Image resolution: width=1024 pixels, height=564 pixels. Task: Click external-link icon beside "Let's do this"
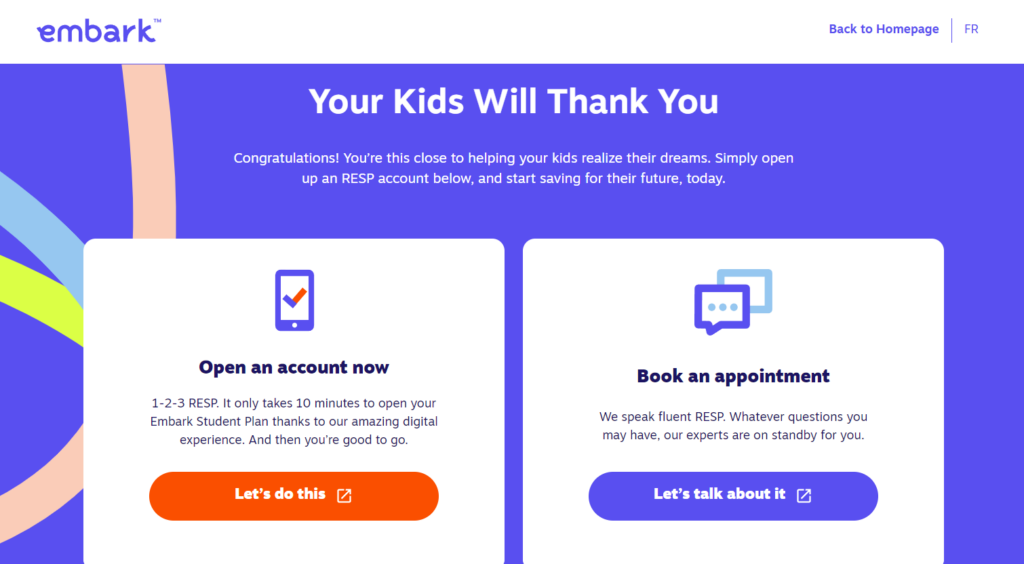[x=344, y=495]
